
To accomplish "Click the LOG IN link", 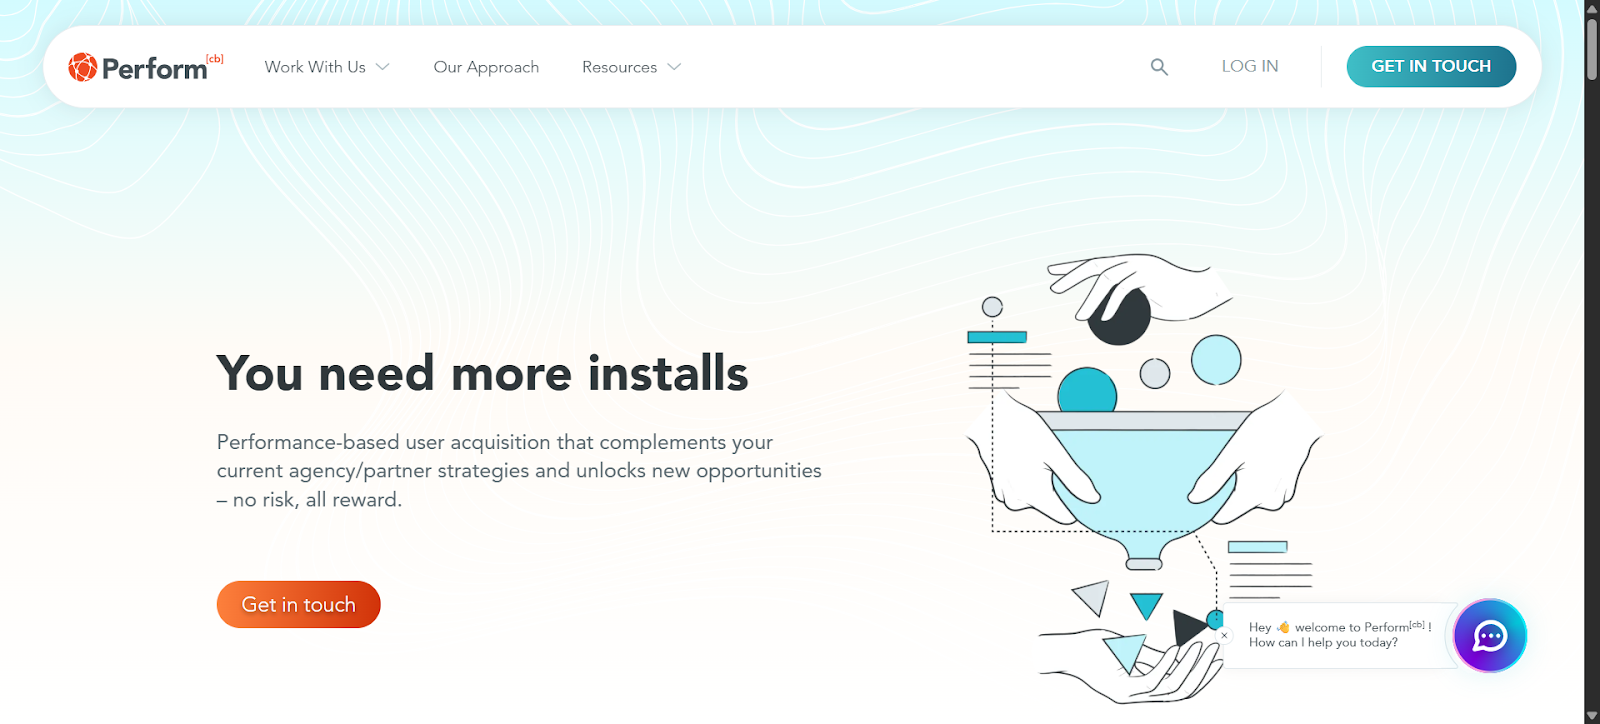I will tap(1249, 66).
